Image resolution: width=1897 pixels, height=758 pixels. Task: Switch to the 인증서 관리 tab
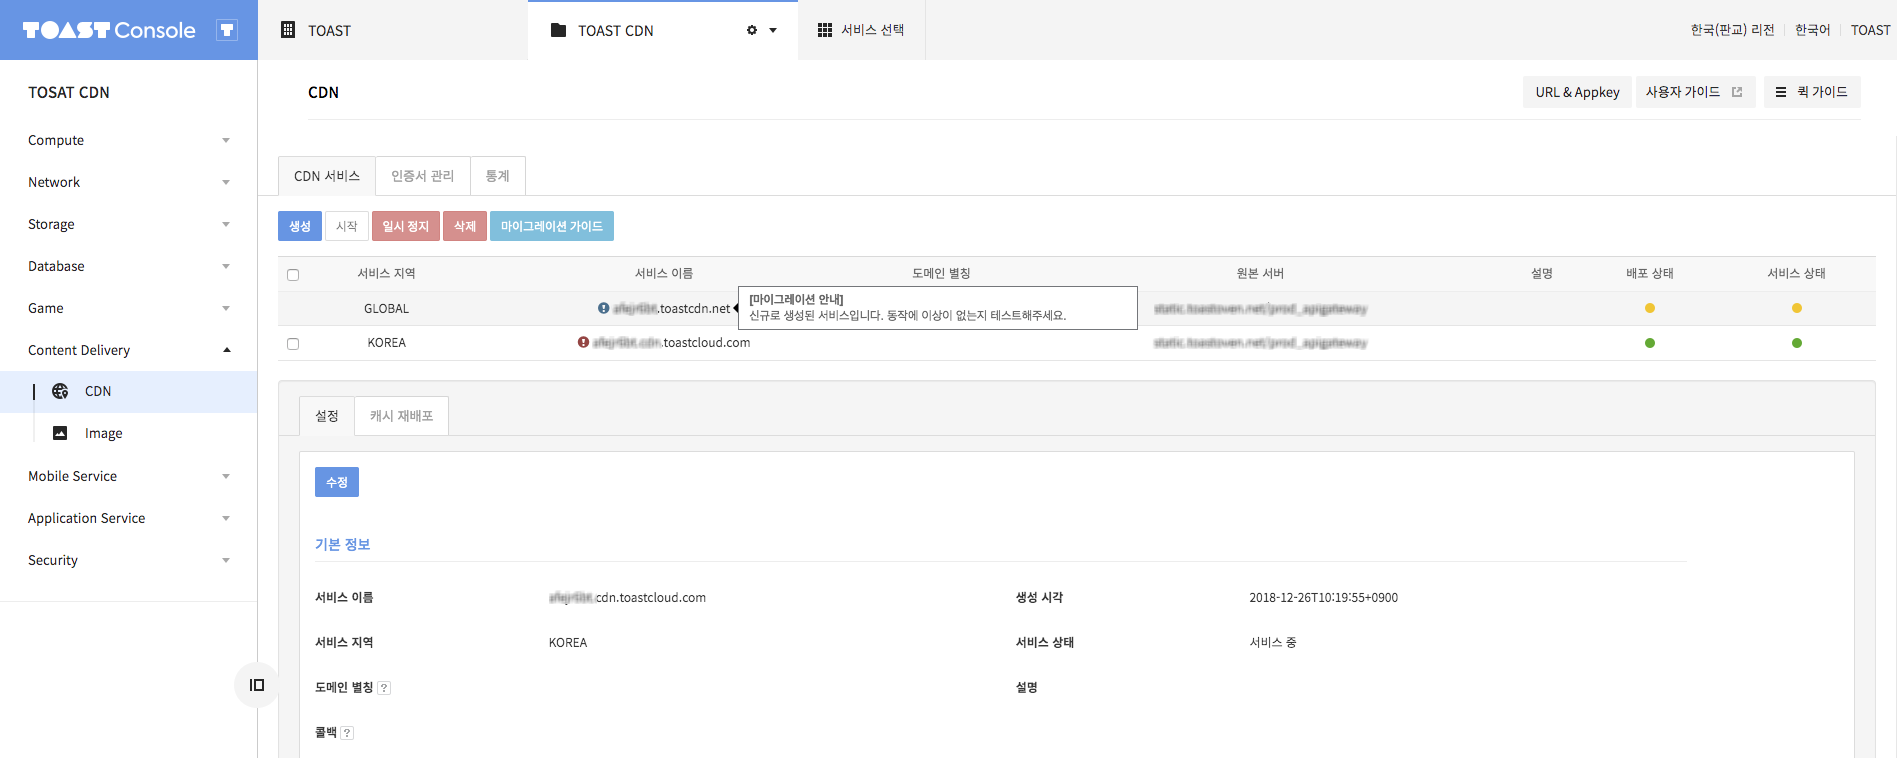(423, 176)
